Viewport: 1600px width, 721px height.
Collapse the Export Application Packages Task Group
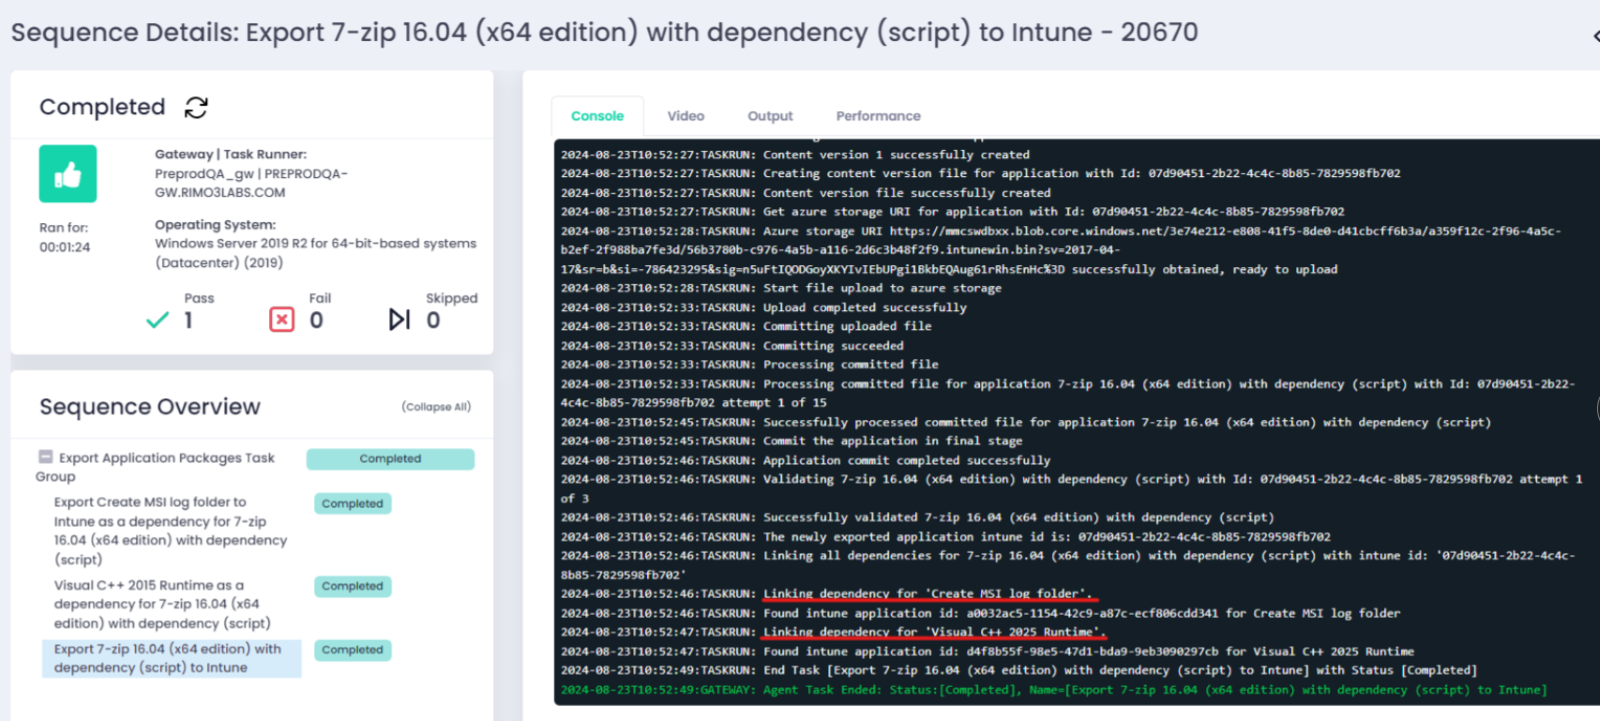(x=45, y=457)
